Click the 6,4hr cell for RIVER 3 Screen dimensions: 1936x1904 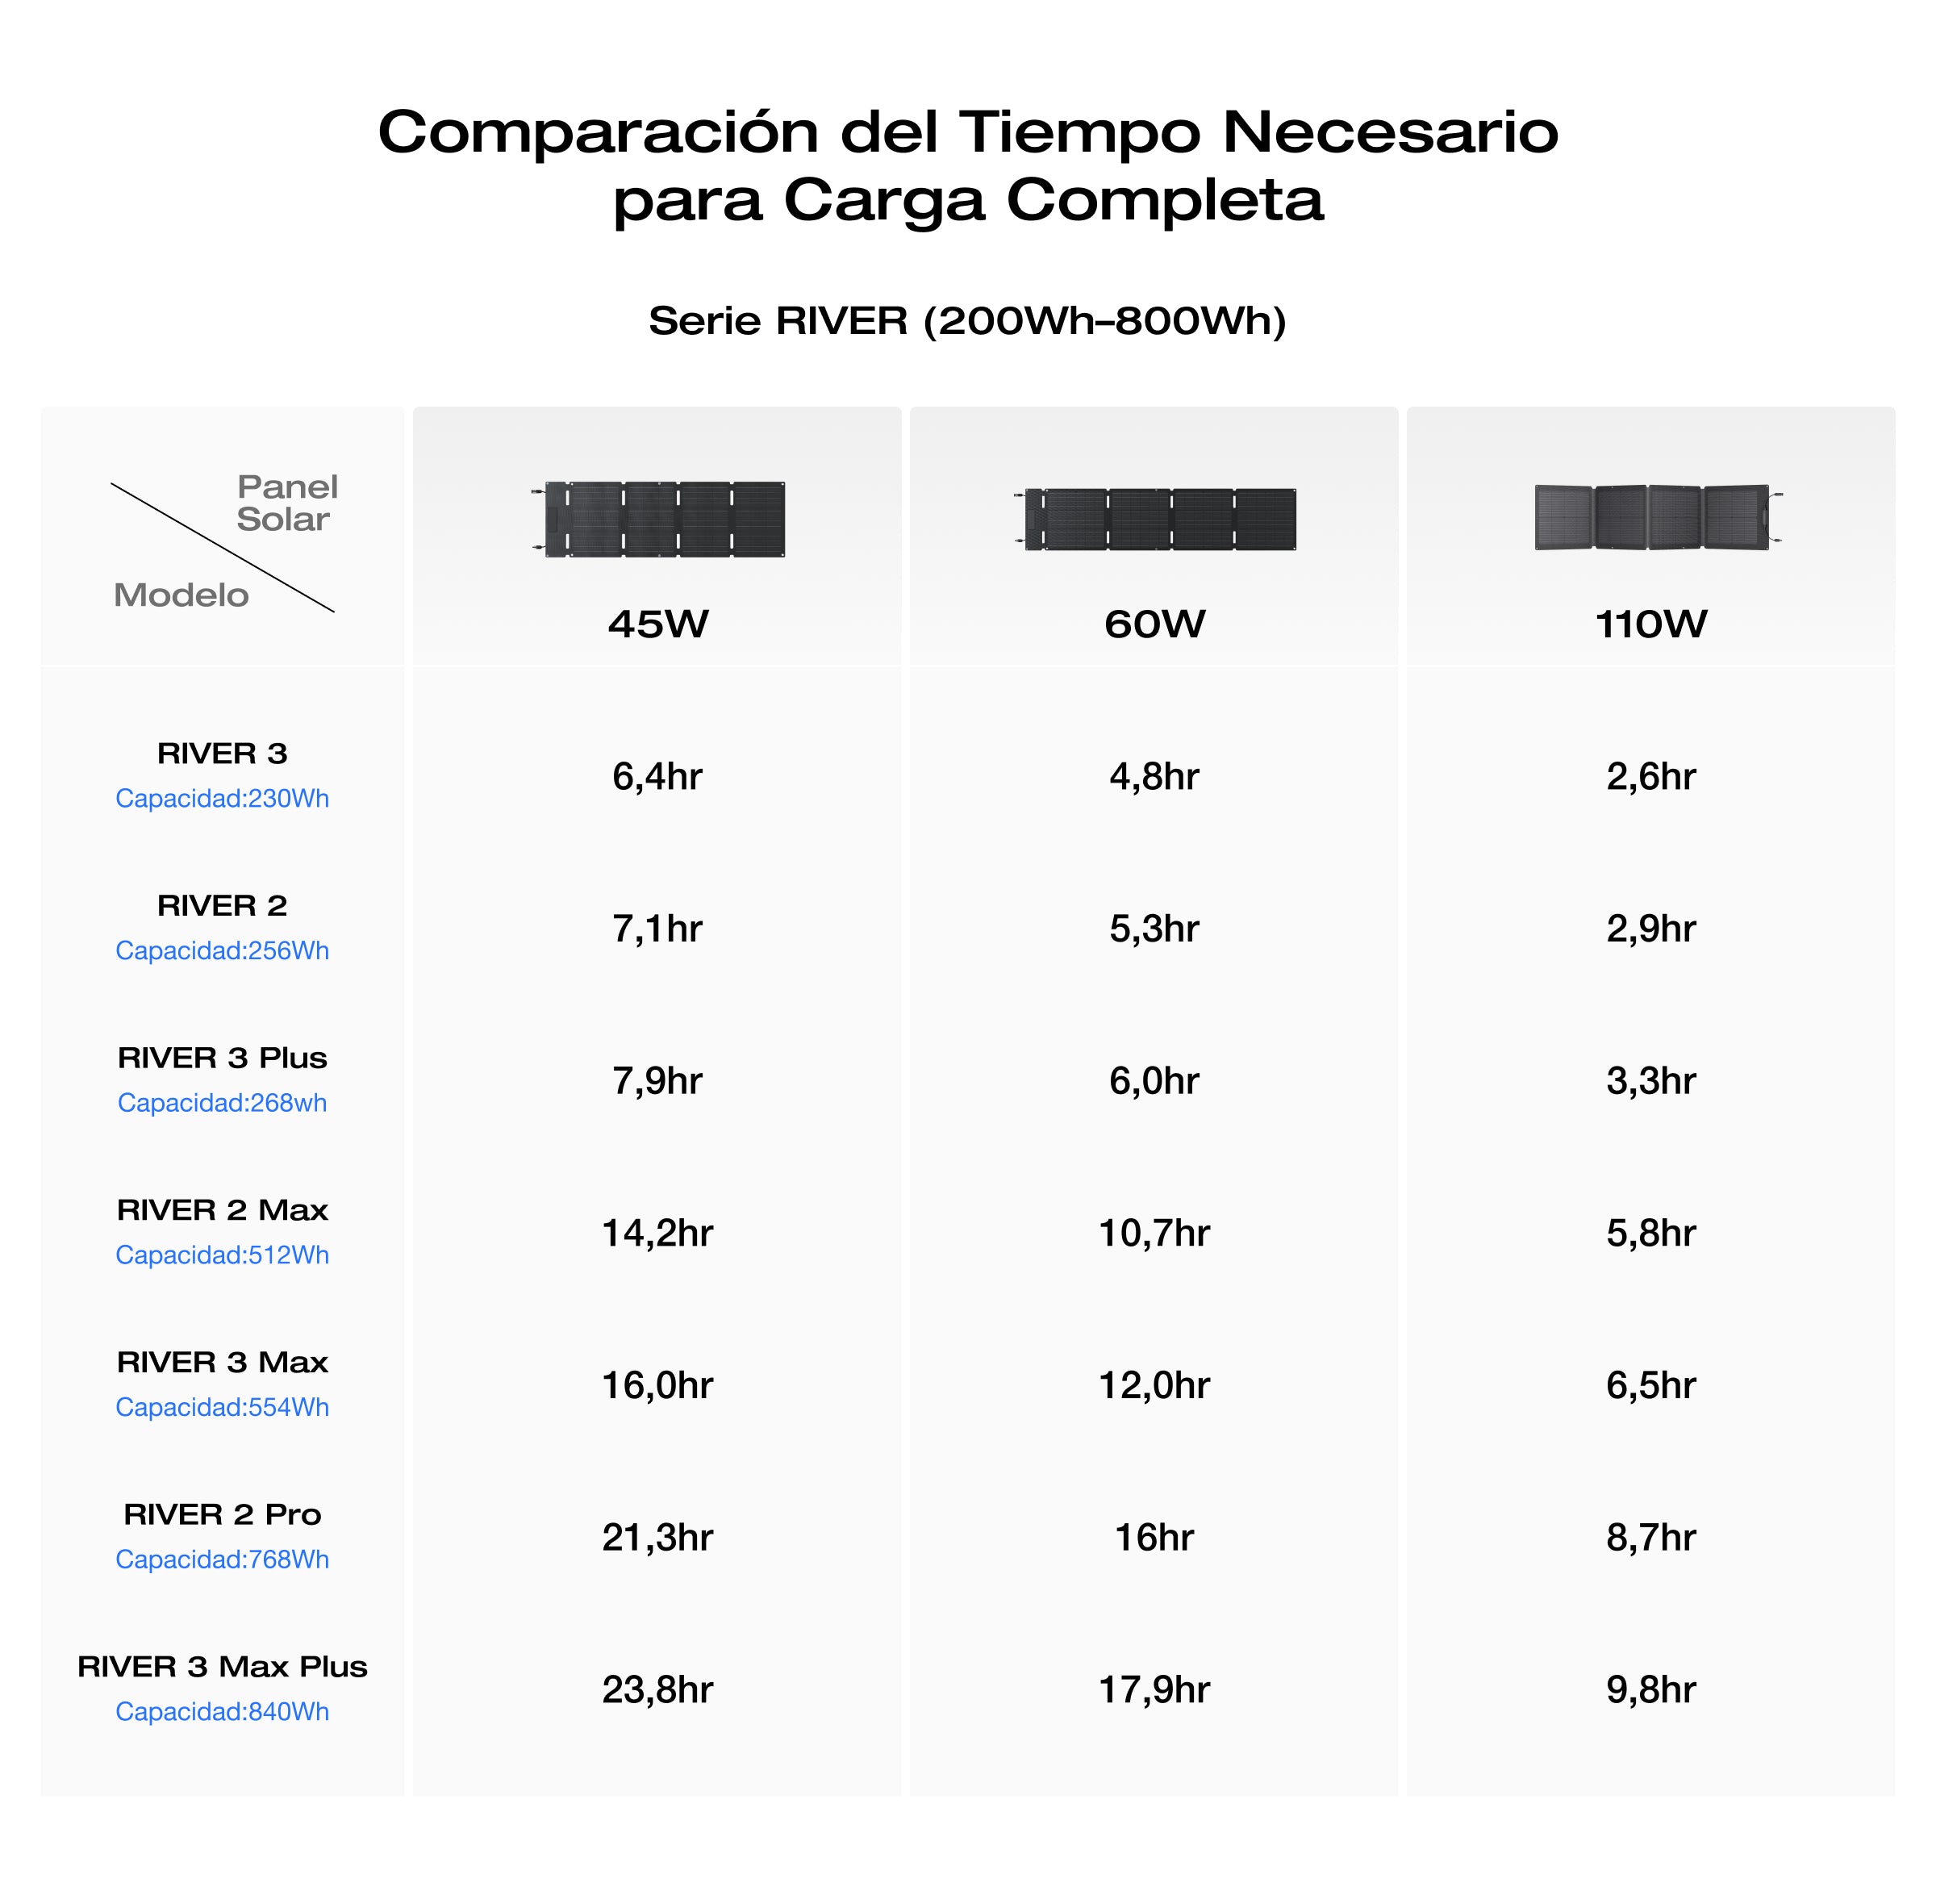tap(657, 776)
